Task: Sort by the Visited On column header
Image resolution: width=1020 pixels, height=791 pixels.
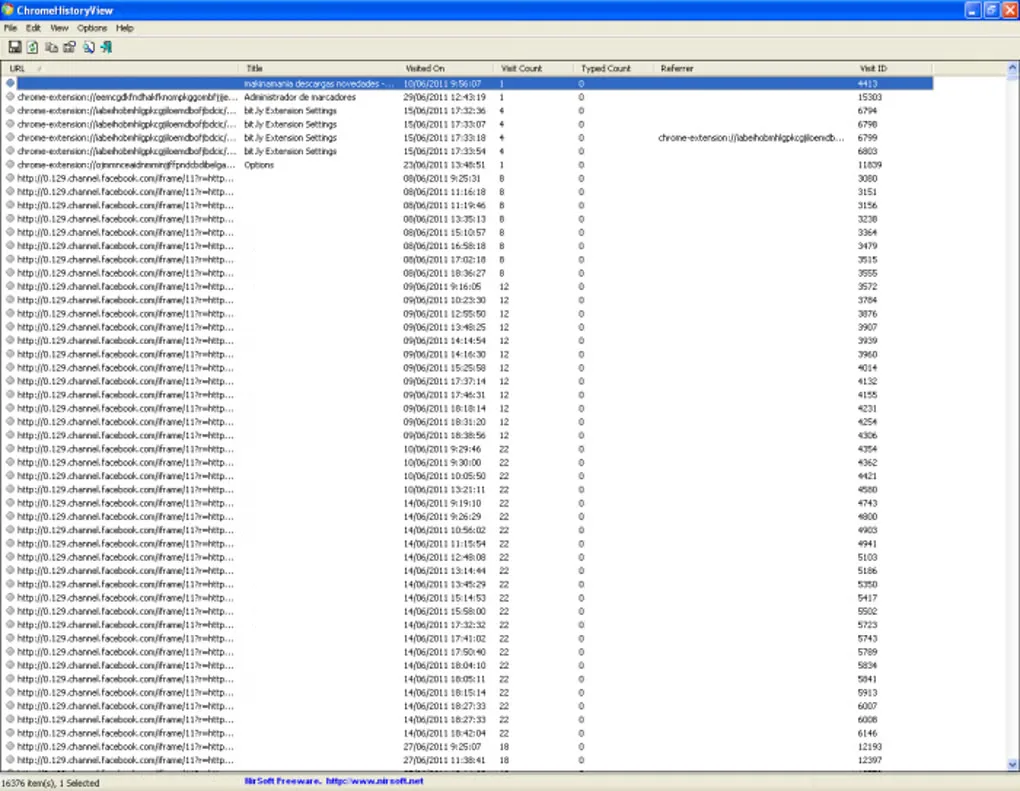Action: coord(447,68)
